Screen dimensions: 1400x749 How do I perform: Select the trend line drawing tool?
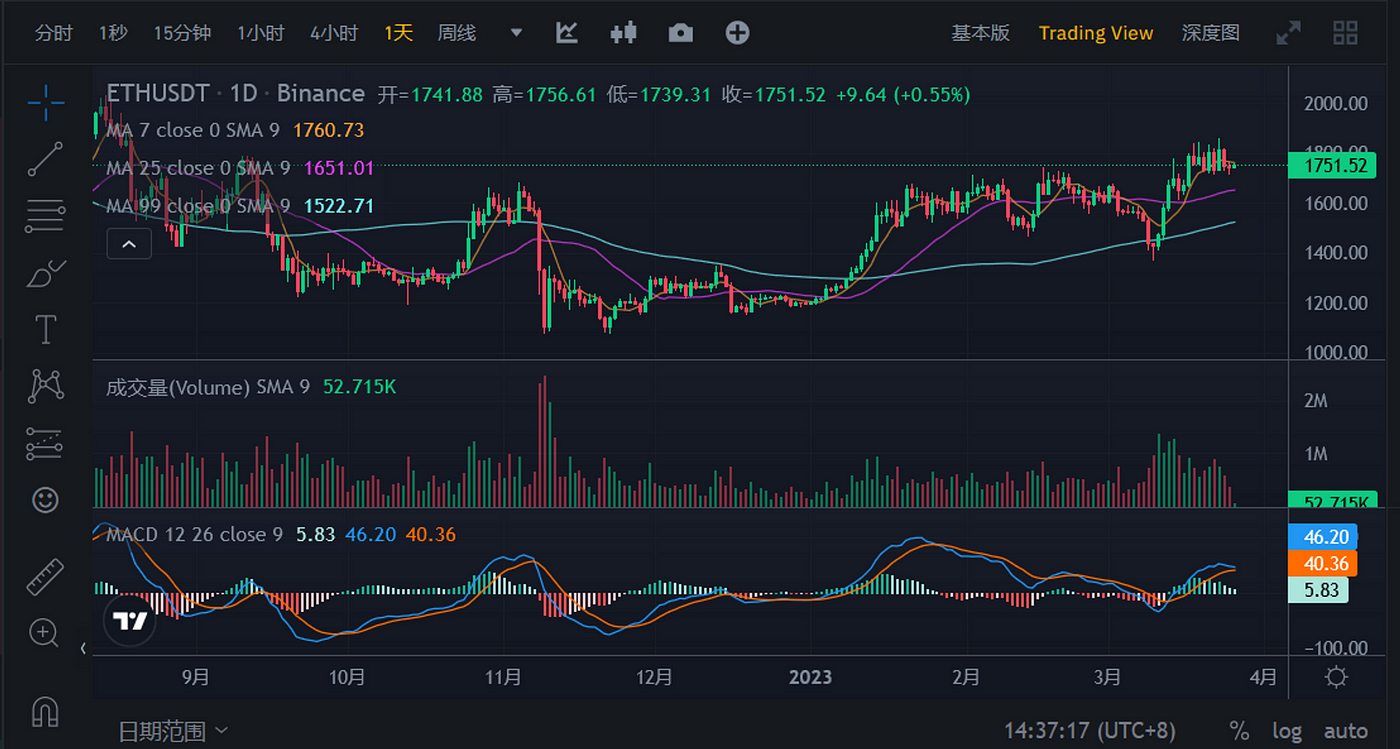coord(45,160)
